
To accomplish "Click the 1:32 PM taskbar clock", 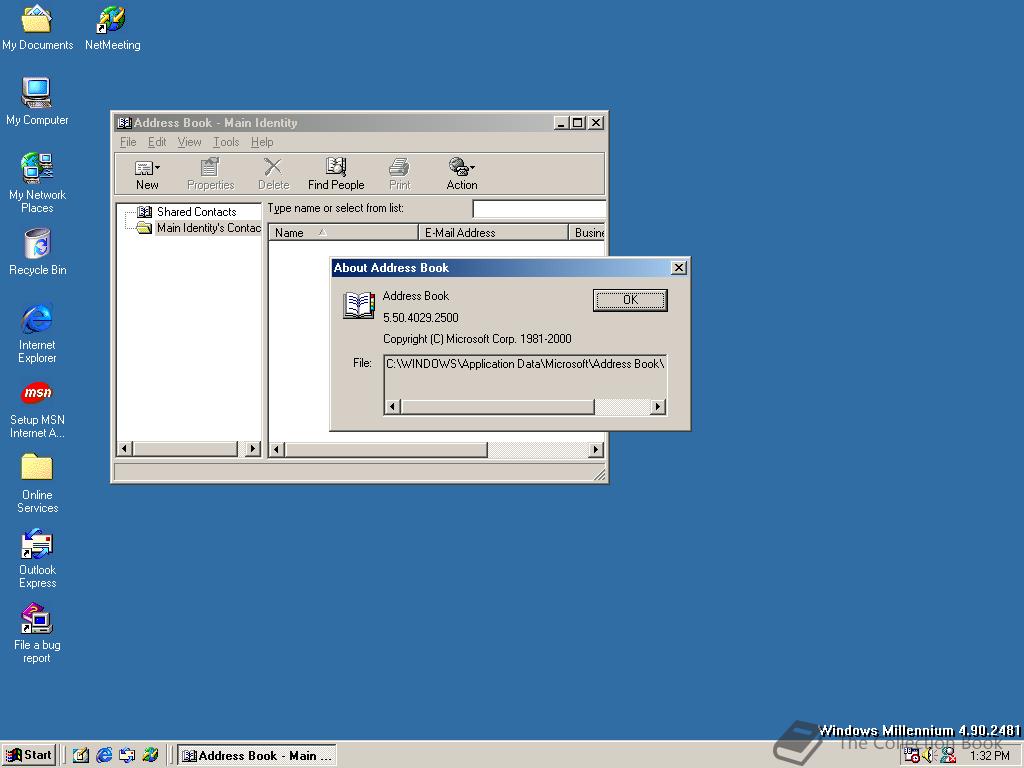I will click(x=989, y=756).
